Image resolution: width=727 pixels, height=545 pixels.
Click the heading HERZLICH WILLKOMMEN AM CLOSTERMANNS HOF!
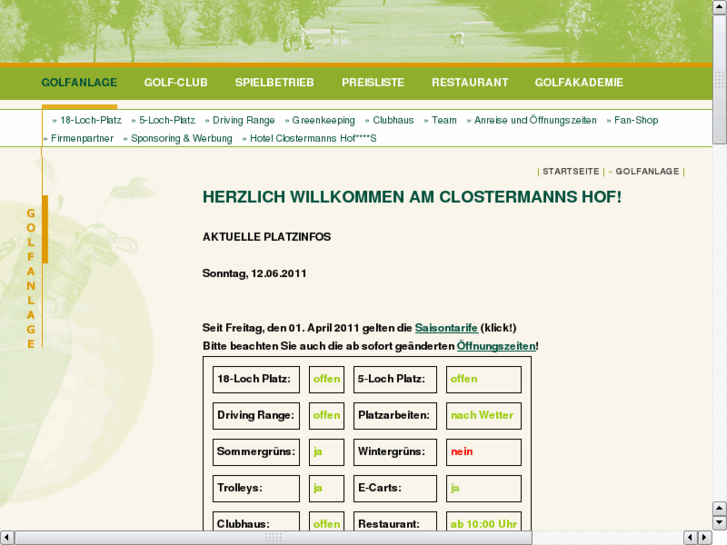point(412,197)
